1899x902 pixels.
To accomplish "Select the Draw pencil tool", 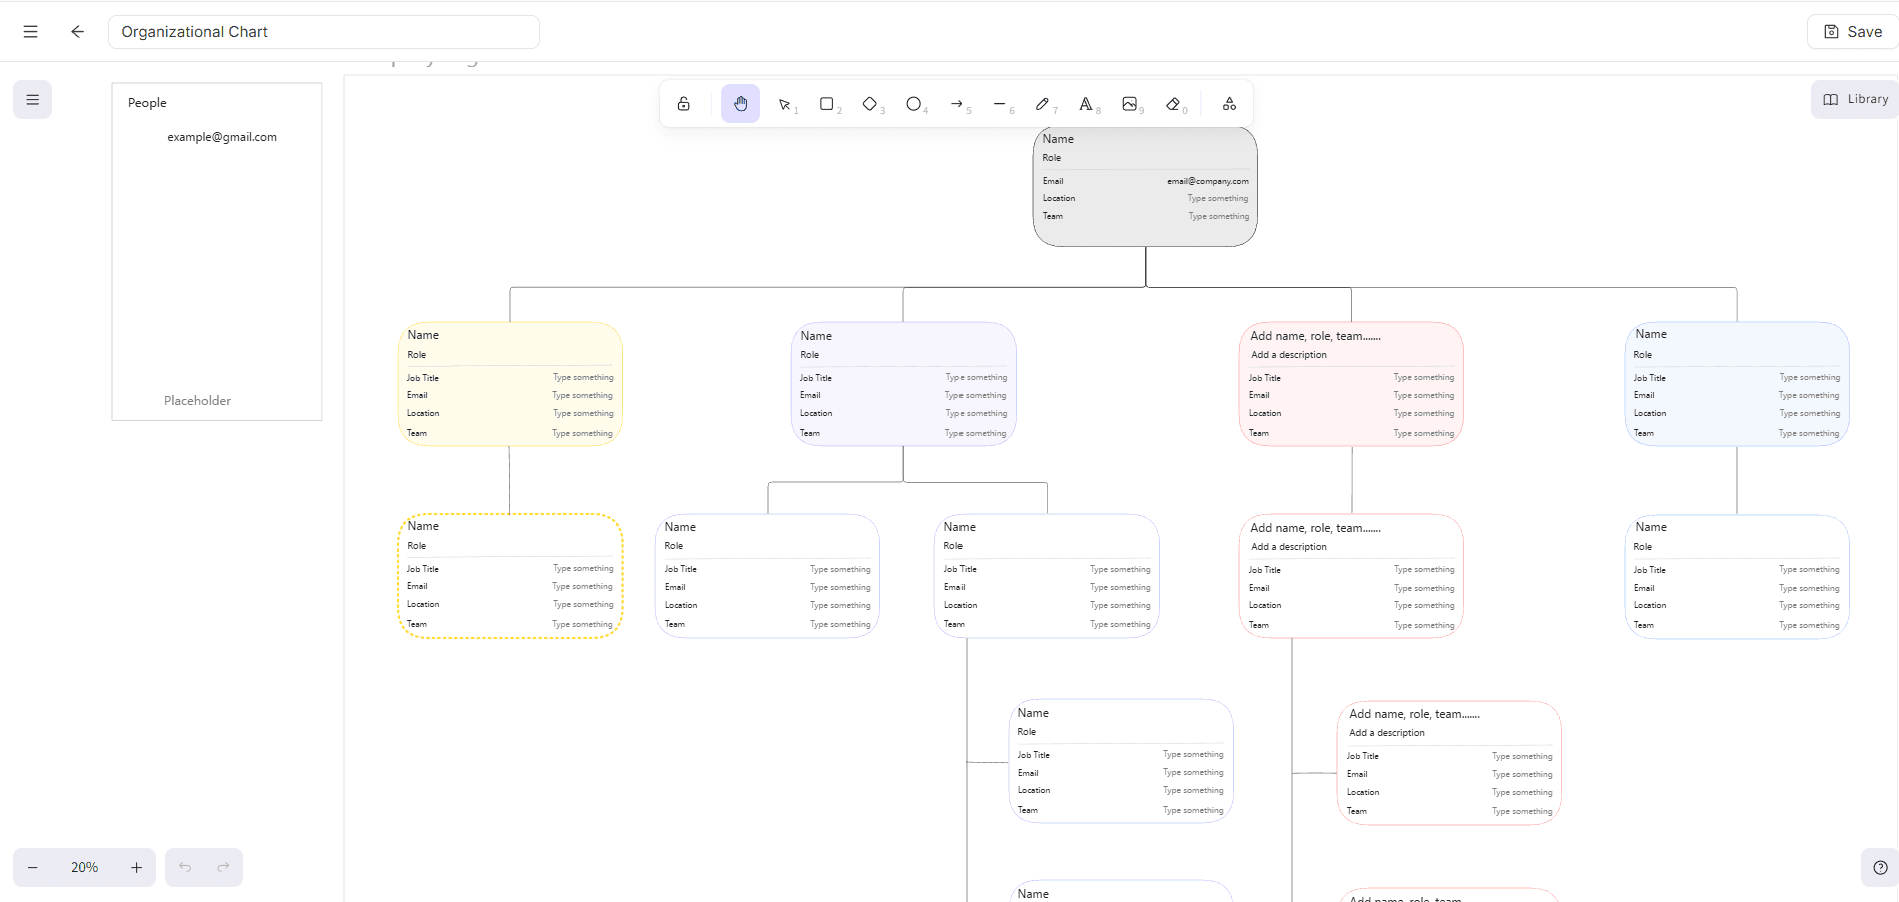I will (1043, 104).
